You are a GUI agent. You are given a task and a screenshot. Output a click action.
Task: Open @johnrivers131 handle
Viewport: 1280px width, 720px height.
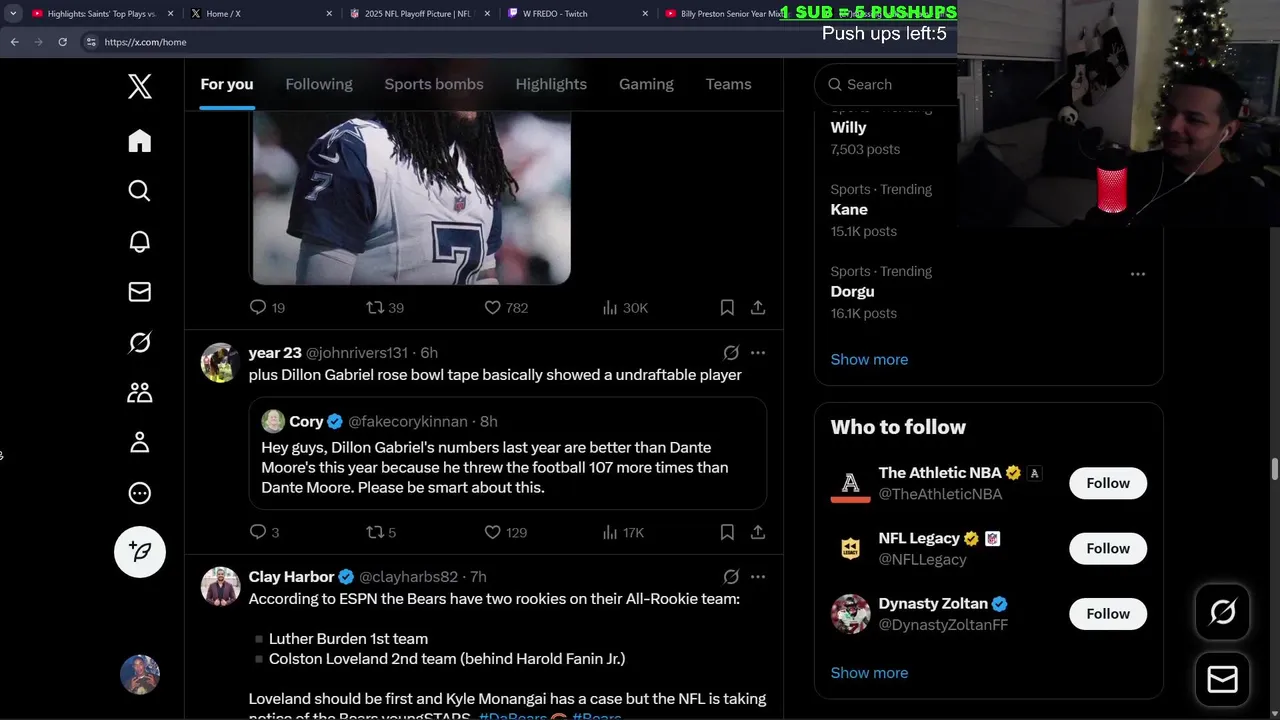(357, 352)
